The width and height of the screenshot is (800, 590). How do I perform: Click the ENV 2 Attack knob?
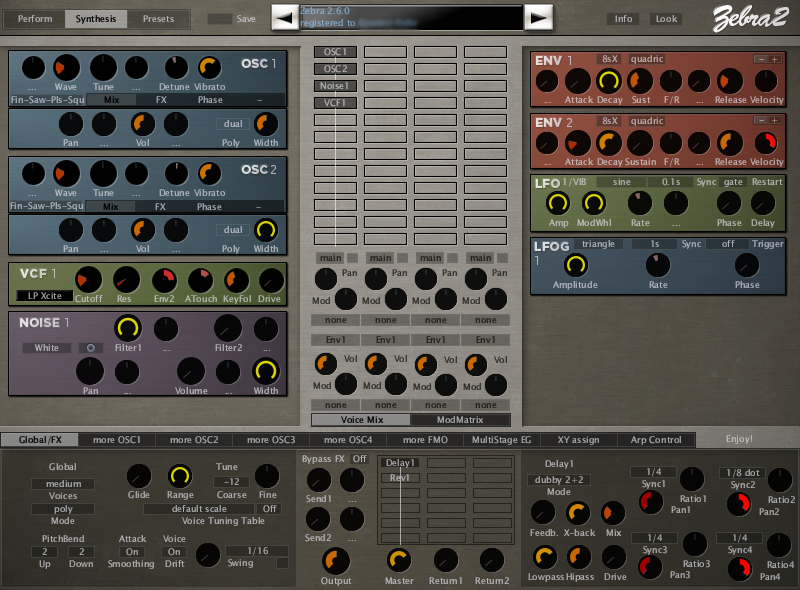[578, 143]
